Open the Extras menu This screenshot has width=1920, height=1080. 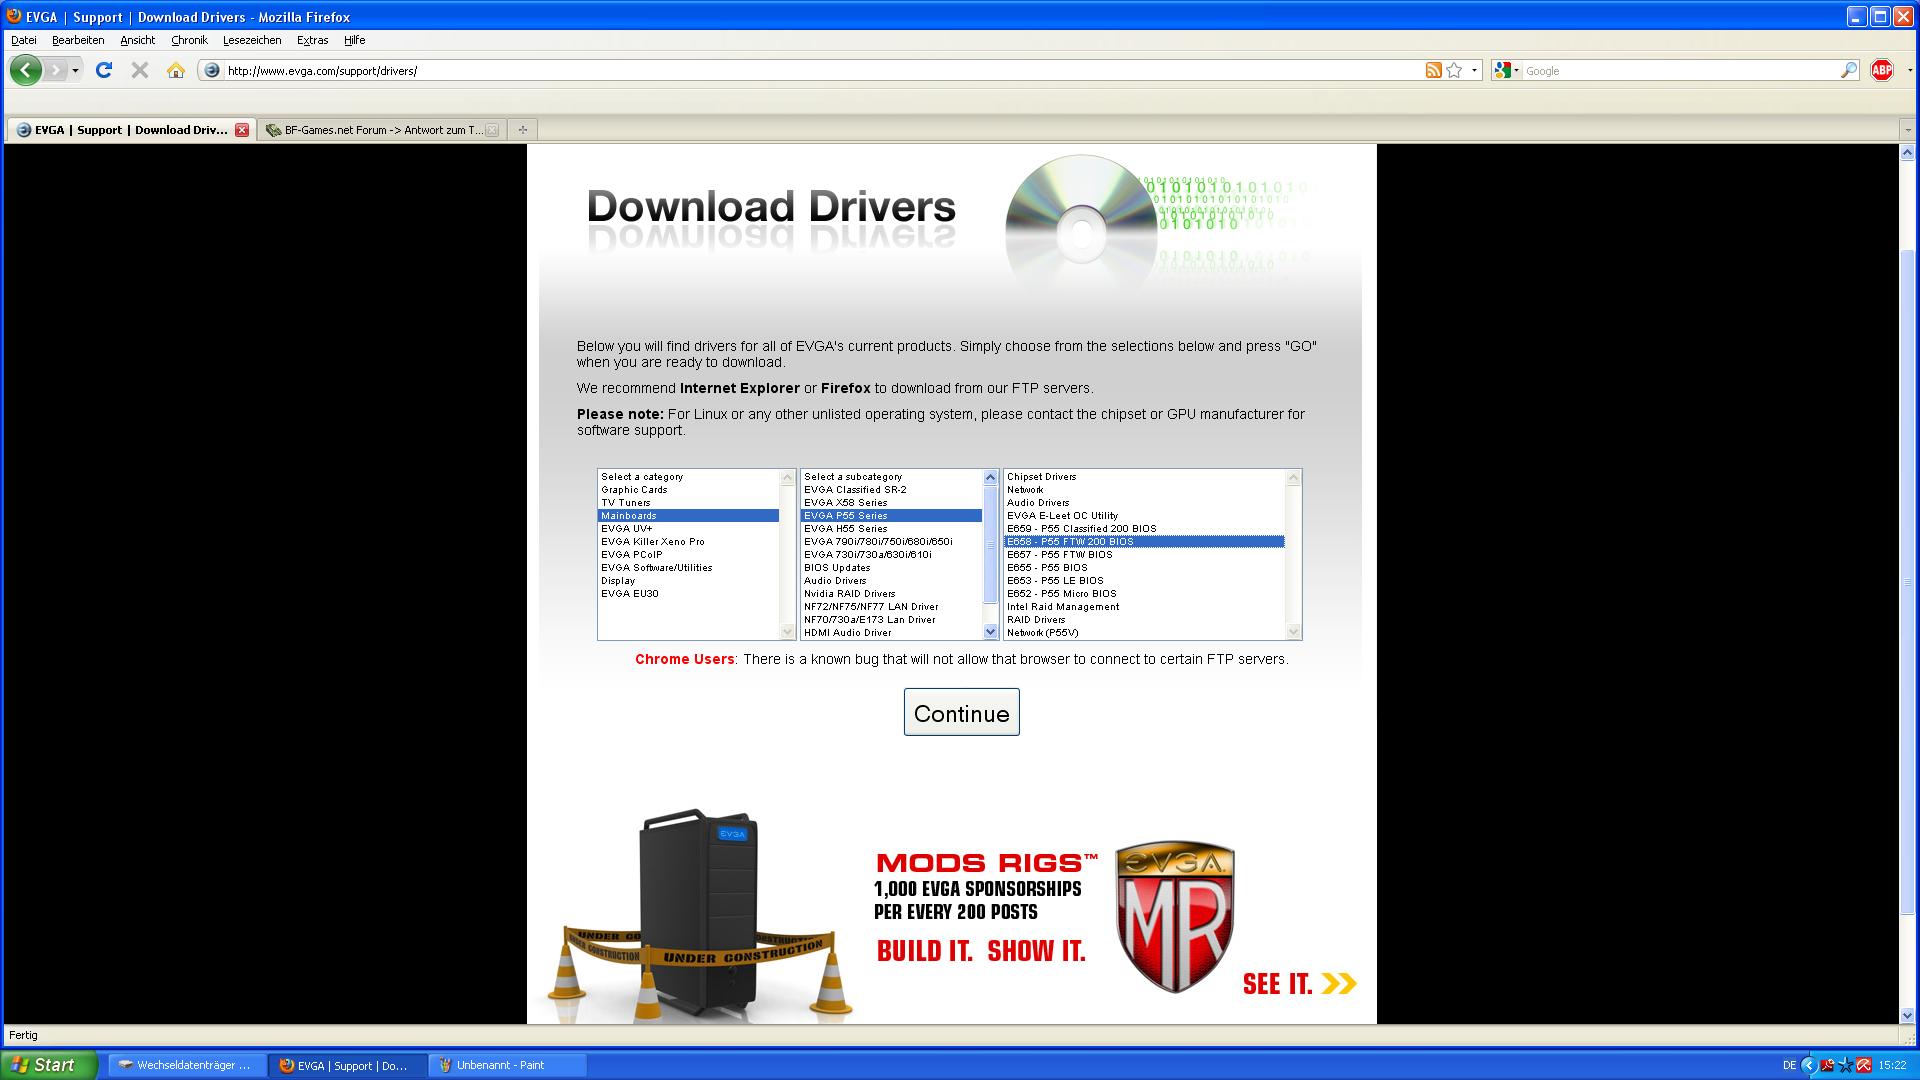pos(312,40)
